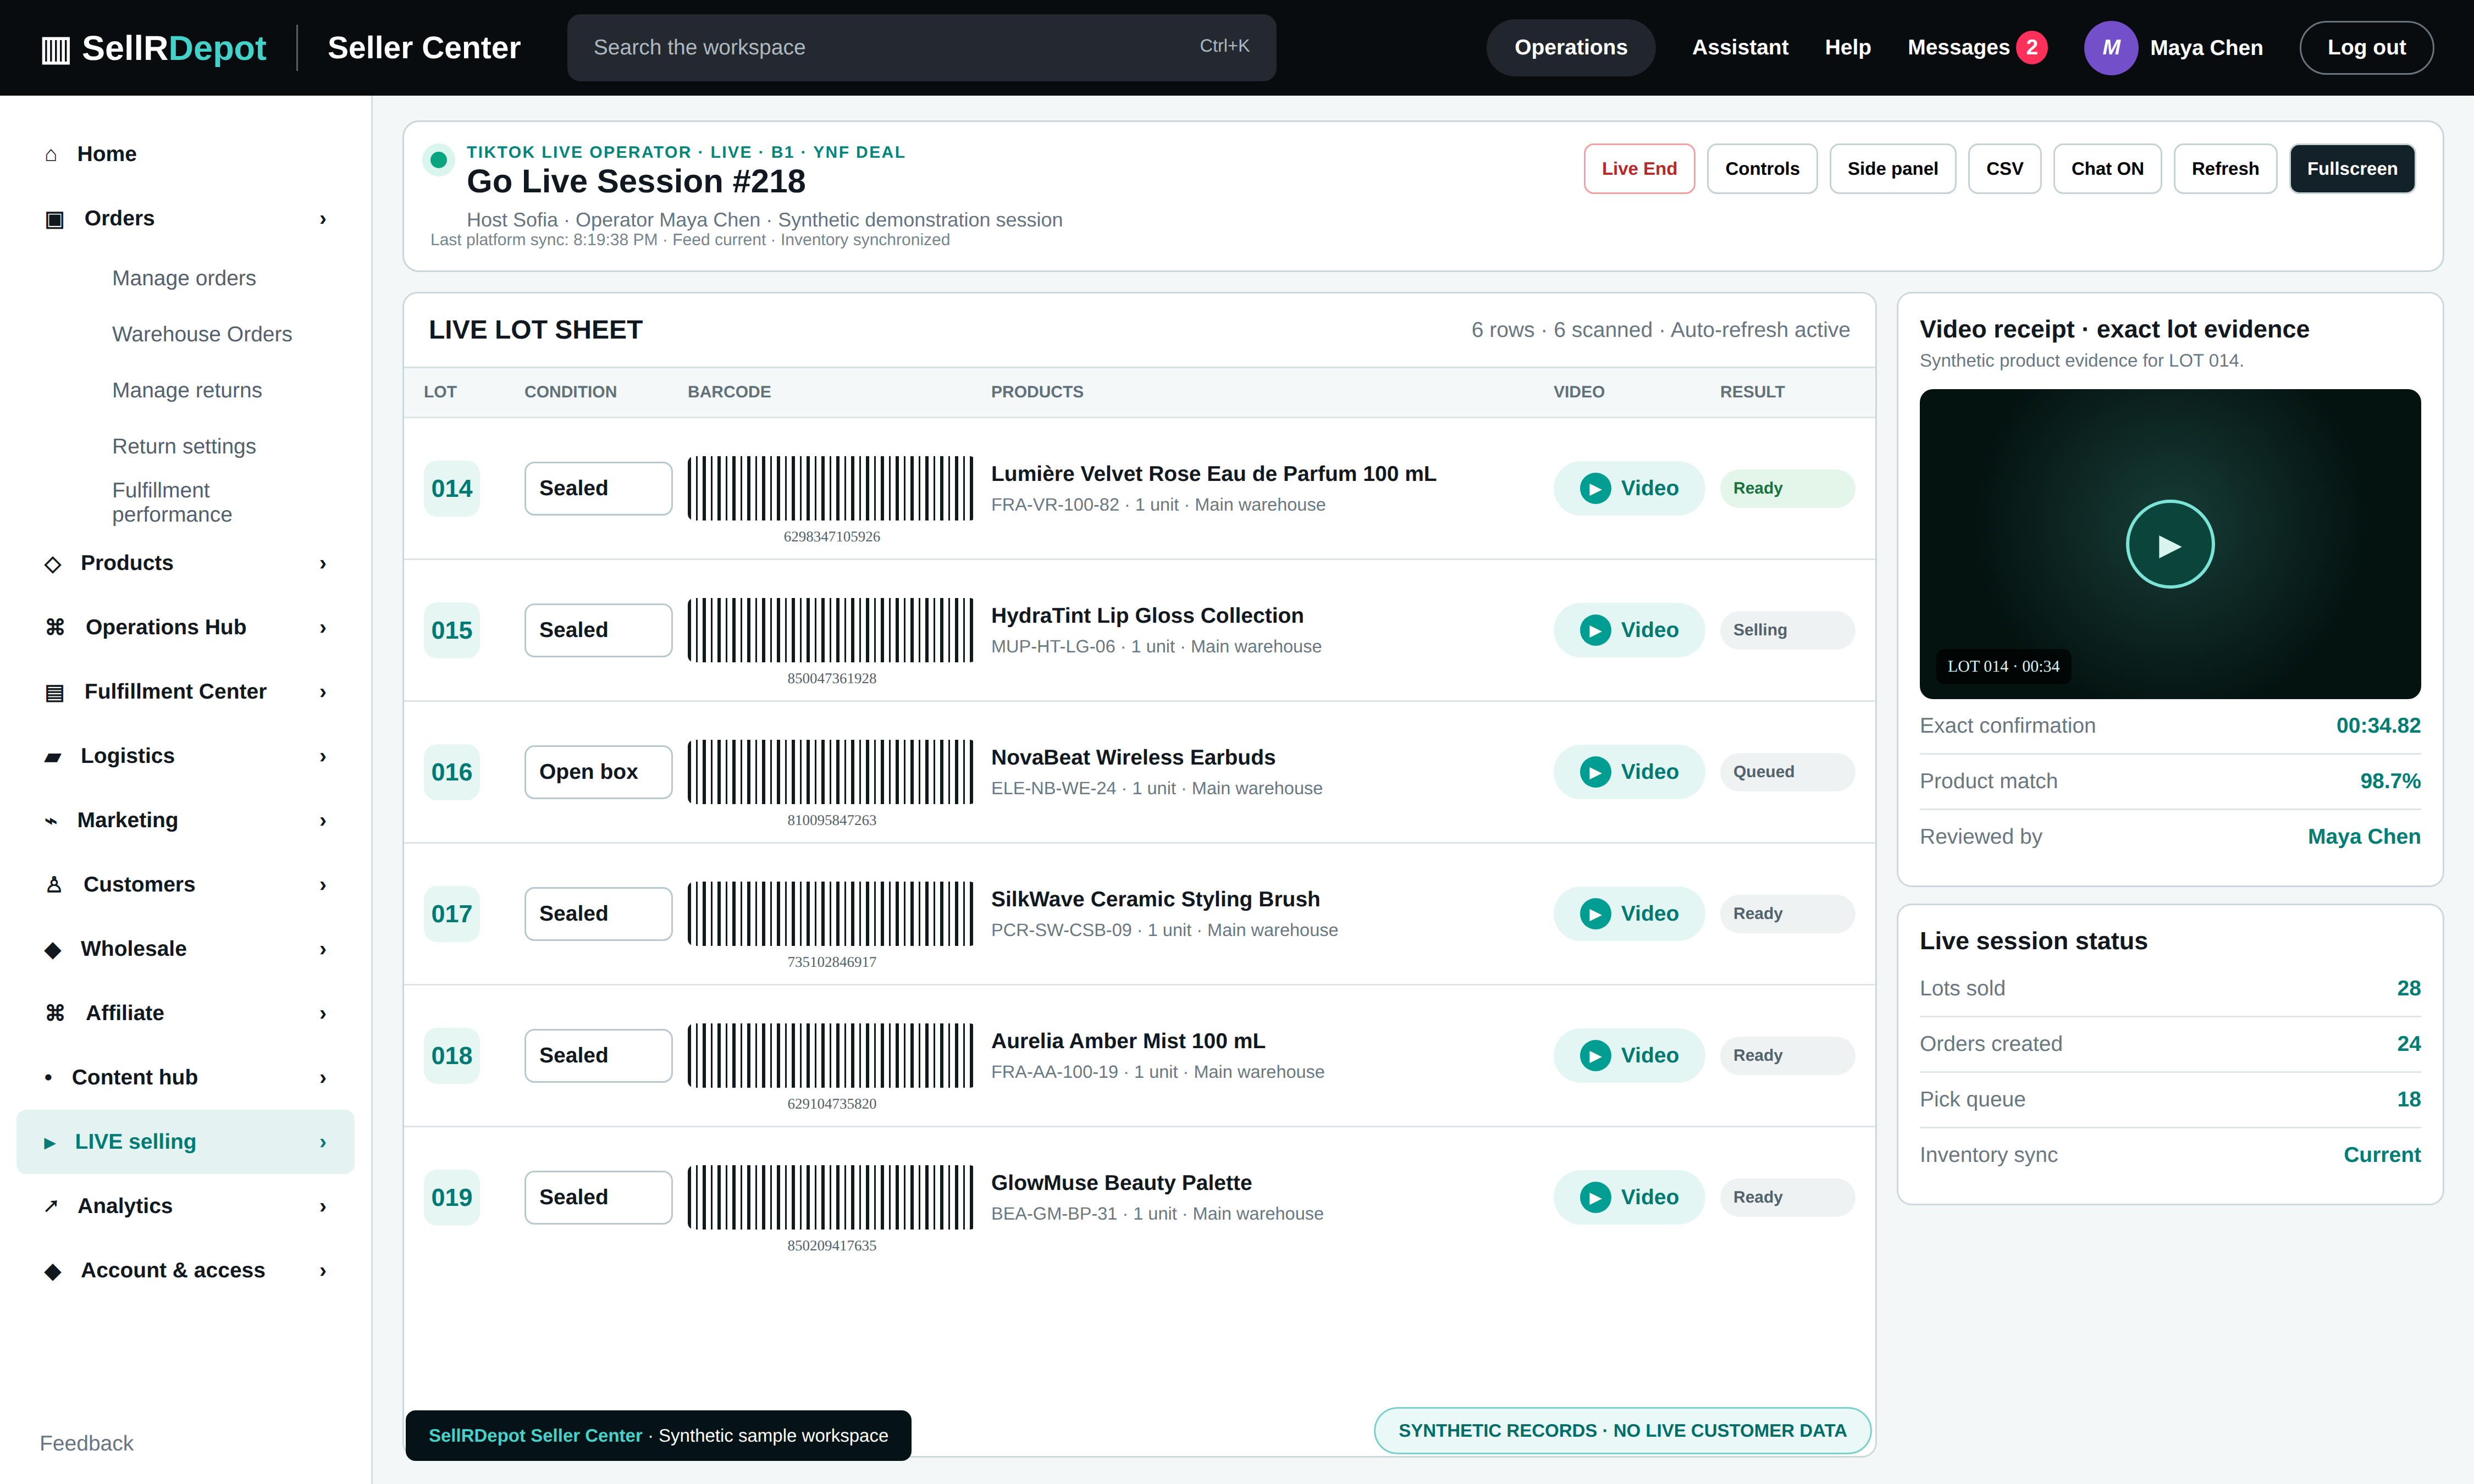
Task: Click the Orders box icon
Action: click(55, 219)
